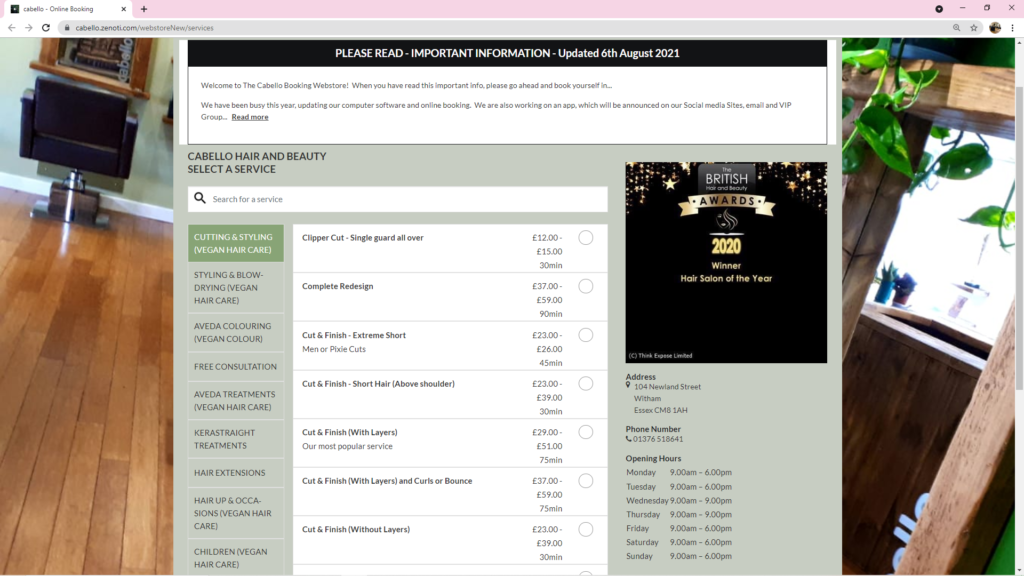This screenshot has width=1024, height=576.
Task: Click the phone number 01376 518641
Action: 658,439
